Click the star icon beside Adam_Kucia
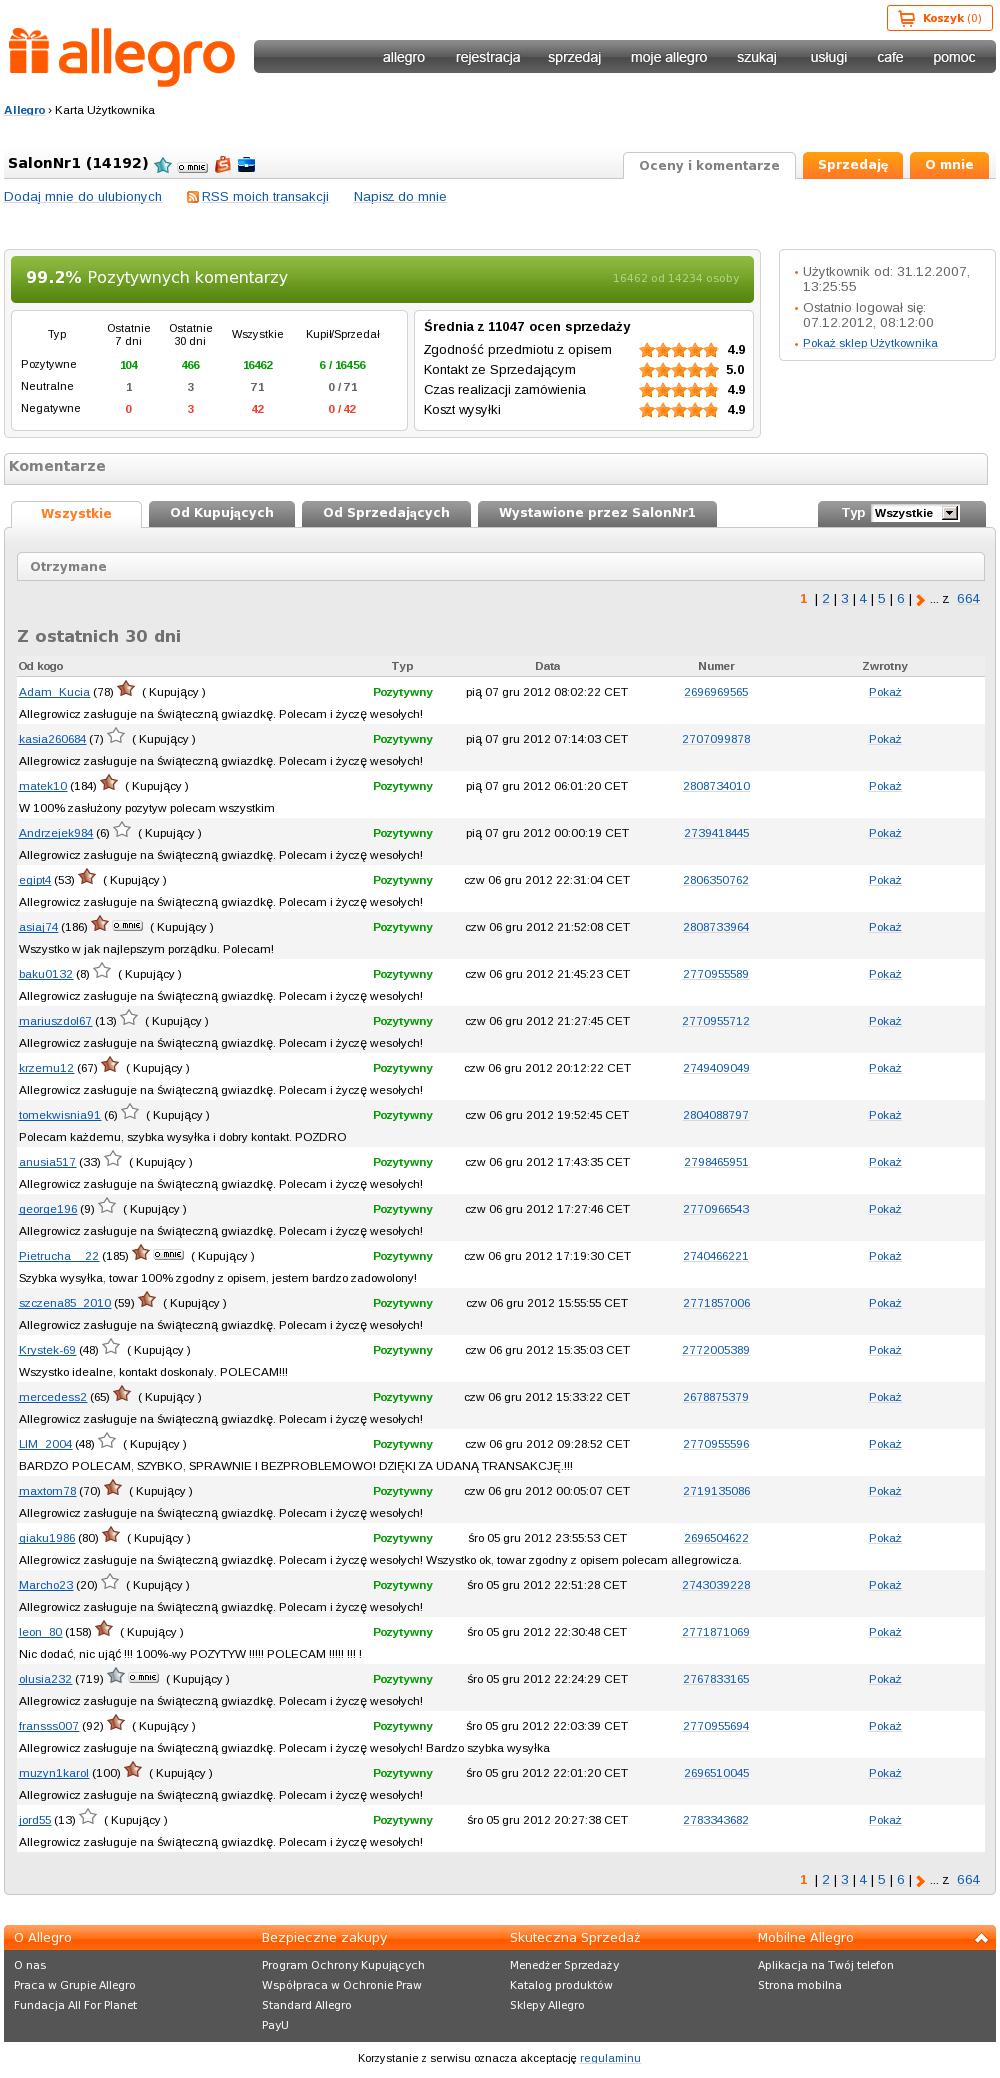This screenshot has width=1000, height=2078. tap(126, 689)
